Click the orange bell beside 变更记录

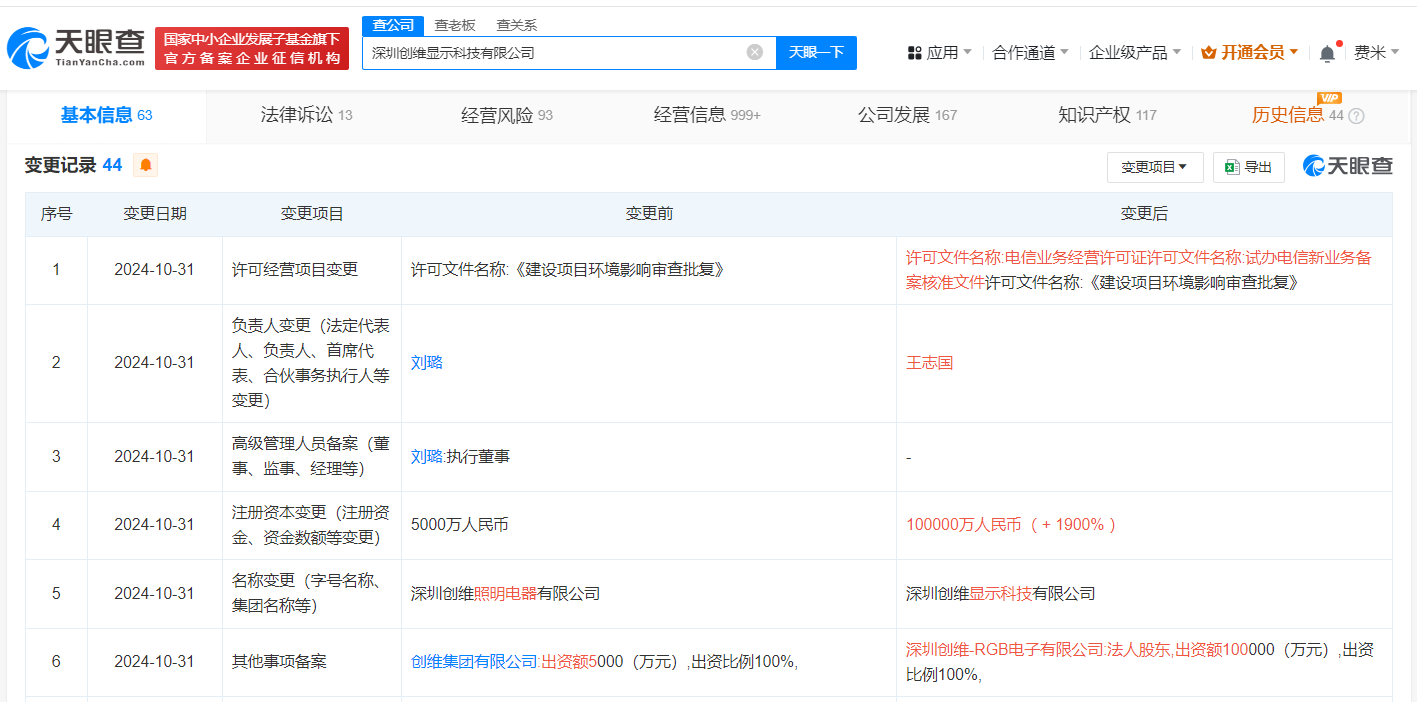(146, 165)
